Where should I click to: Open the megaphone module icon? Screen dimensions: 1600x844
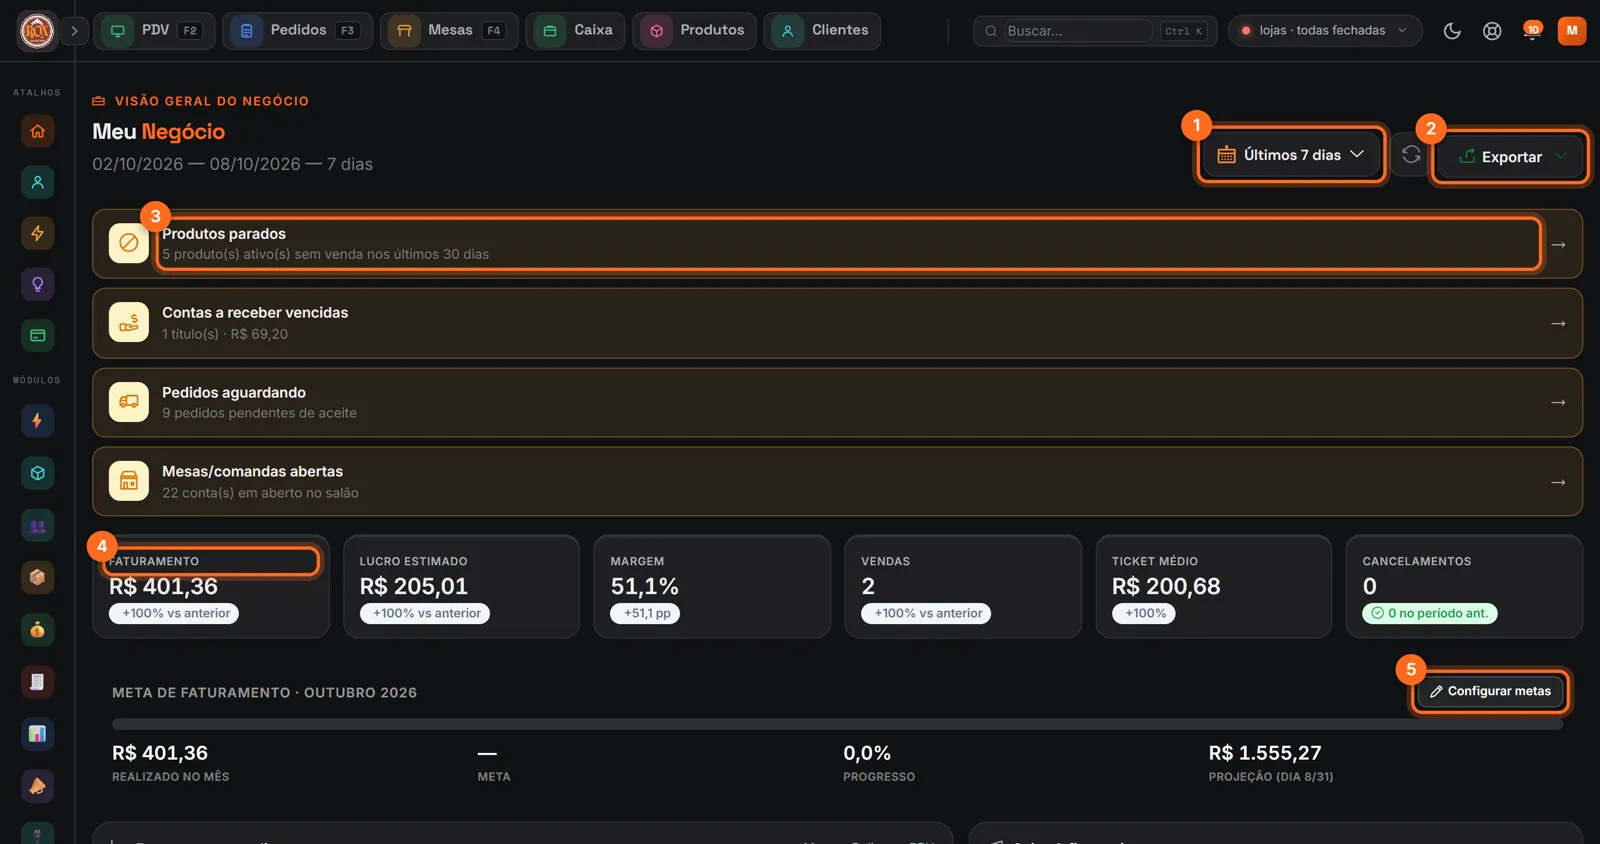[x=37, y=786]
